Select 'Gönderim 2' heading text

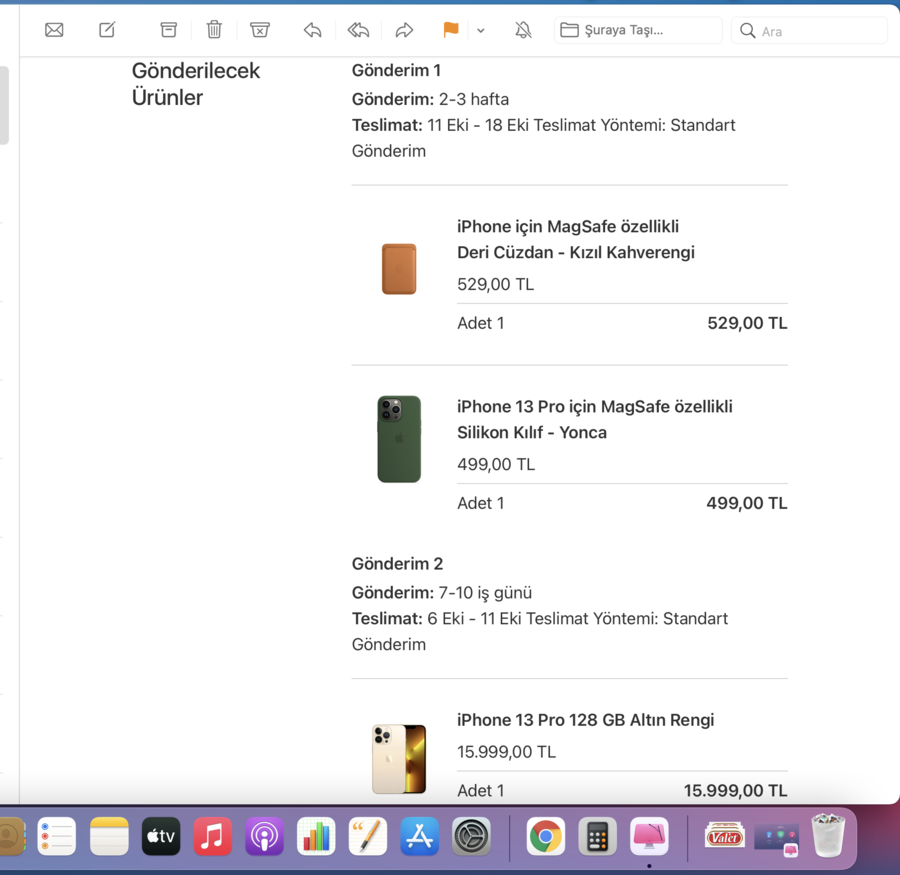pos(397,564)
